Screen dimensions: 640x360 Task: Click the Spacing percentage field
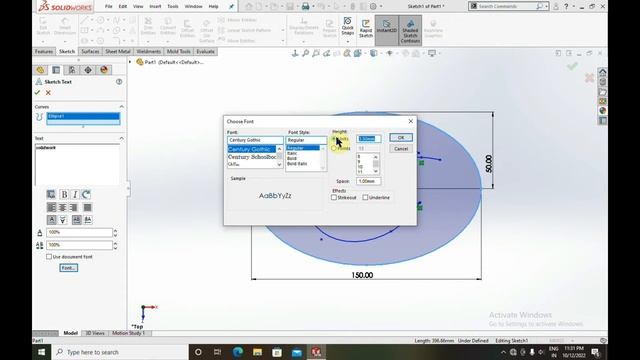pos(79,245)
